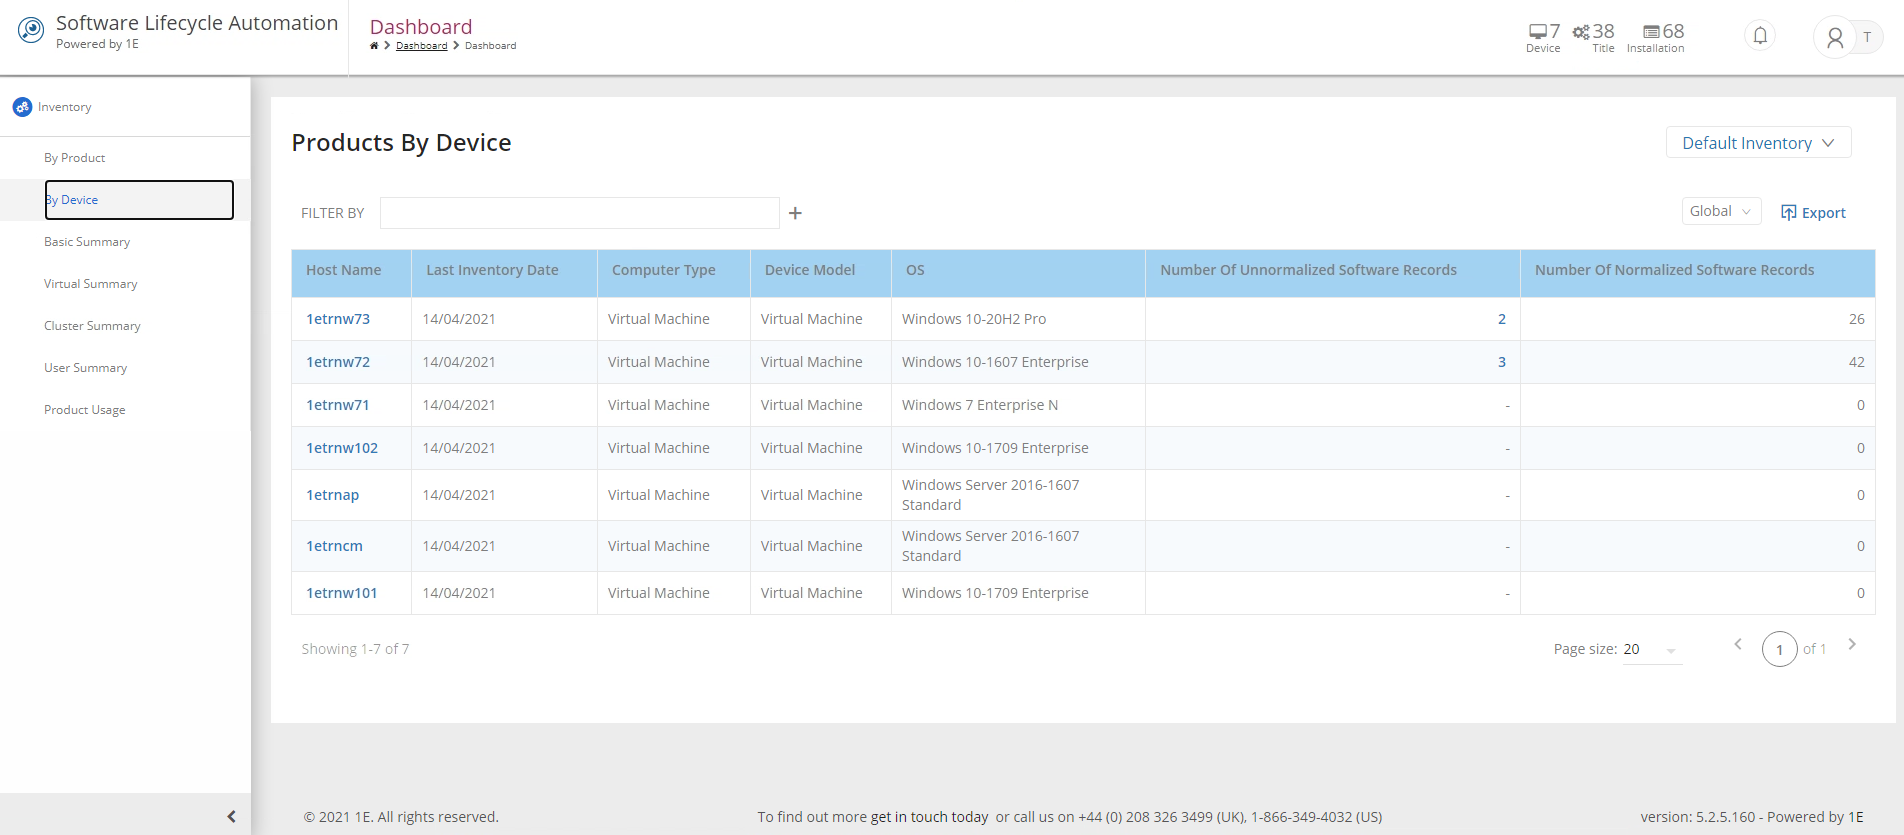
Task: Open host 1etrnw73 details link
Action: [338, 319]
